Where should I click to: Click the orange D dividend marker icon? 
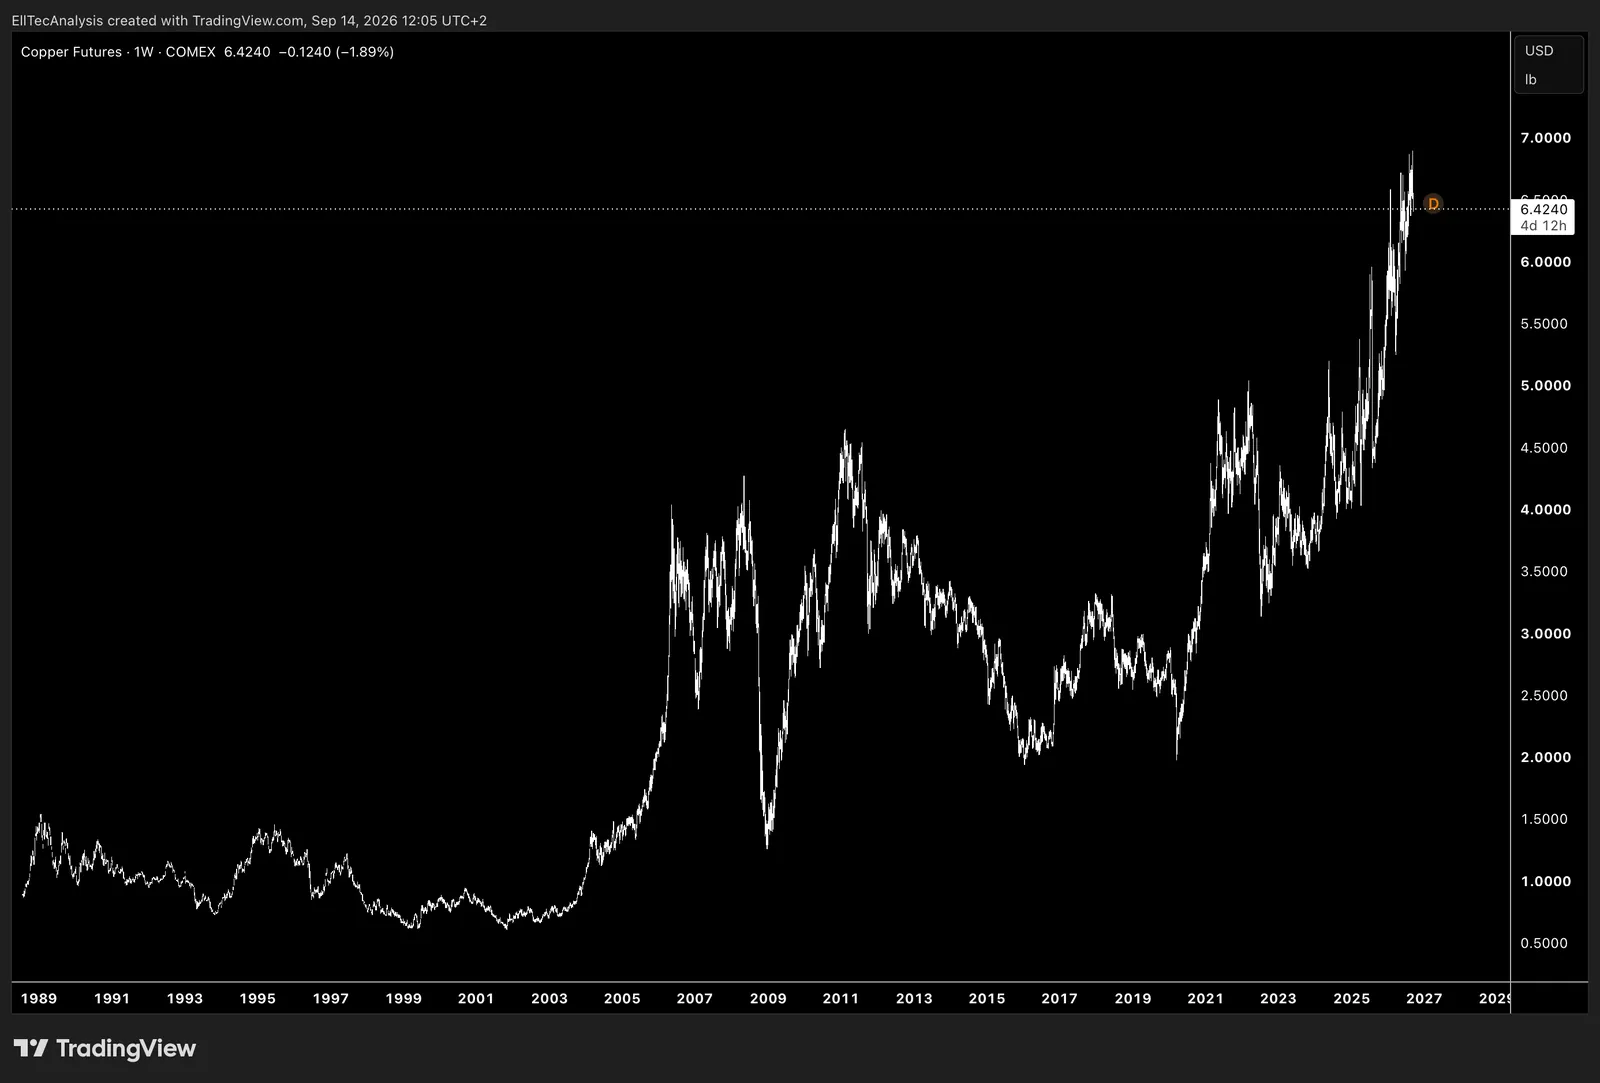tap(1433, 204)
